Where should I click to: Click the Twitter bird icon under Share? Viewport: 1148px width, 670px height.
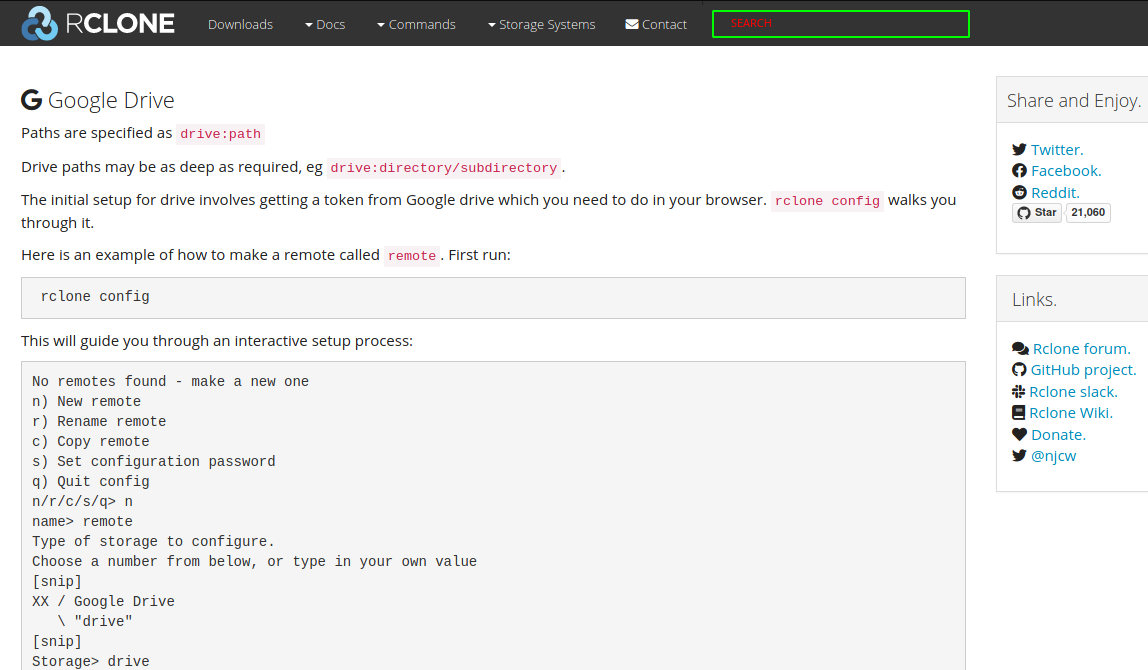click(1019, 149)
